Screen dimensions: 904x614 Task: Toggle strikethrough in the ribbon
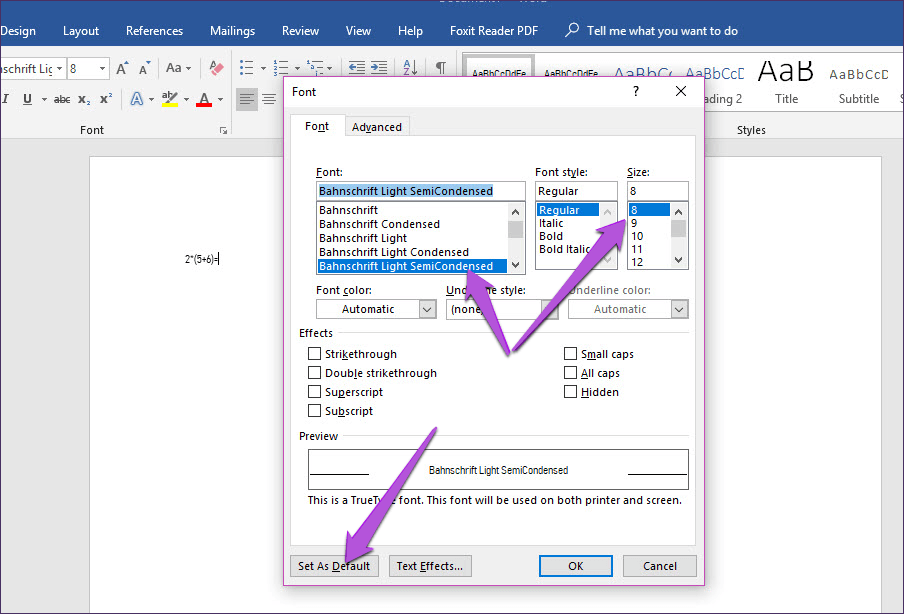[61, 99]
